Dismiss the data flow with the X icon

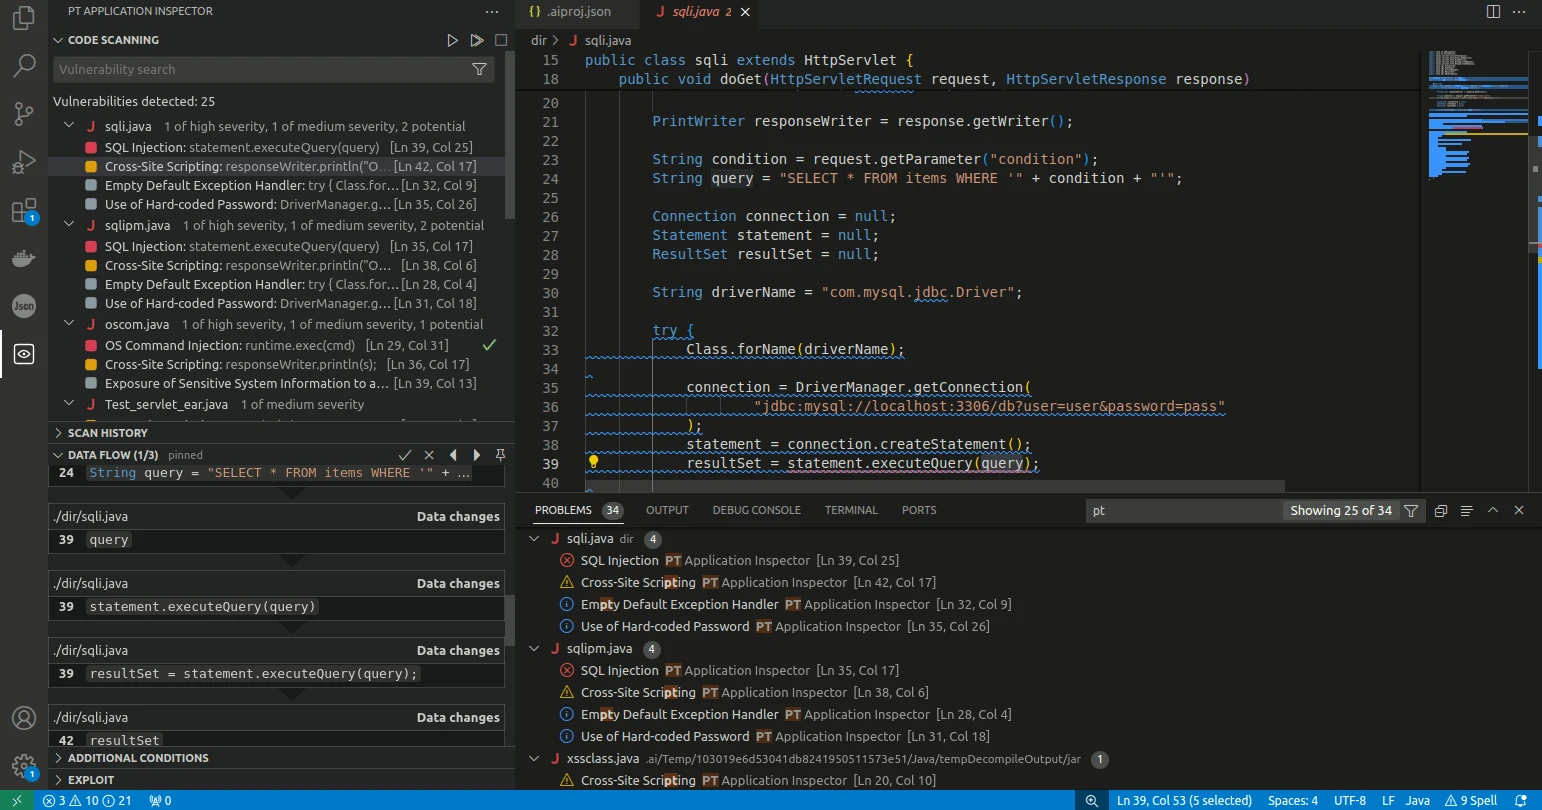point(429,454)
